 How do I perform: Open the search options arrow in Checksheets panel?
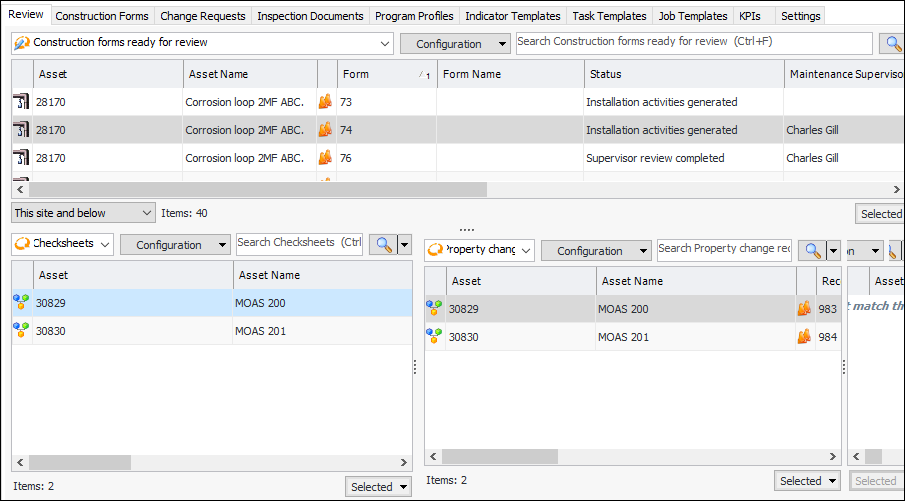click(x=405, y=245)
